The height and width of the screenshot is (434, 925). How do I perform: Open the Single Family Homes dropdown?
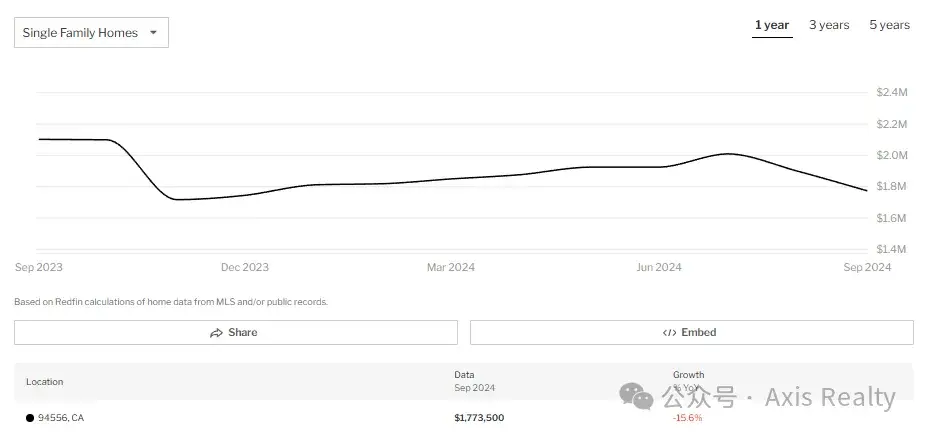tap(90, 33)
